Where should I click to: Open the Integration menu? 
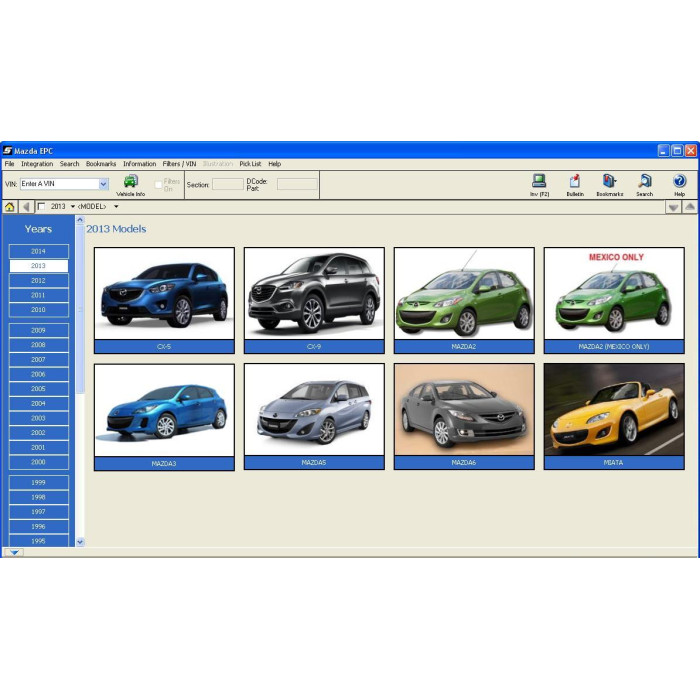click(37, 164)
